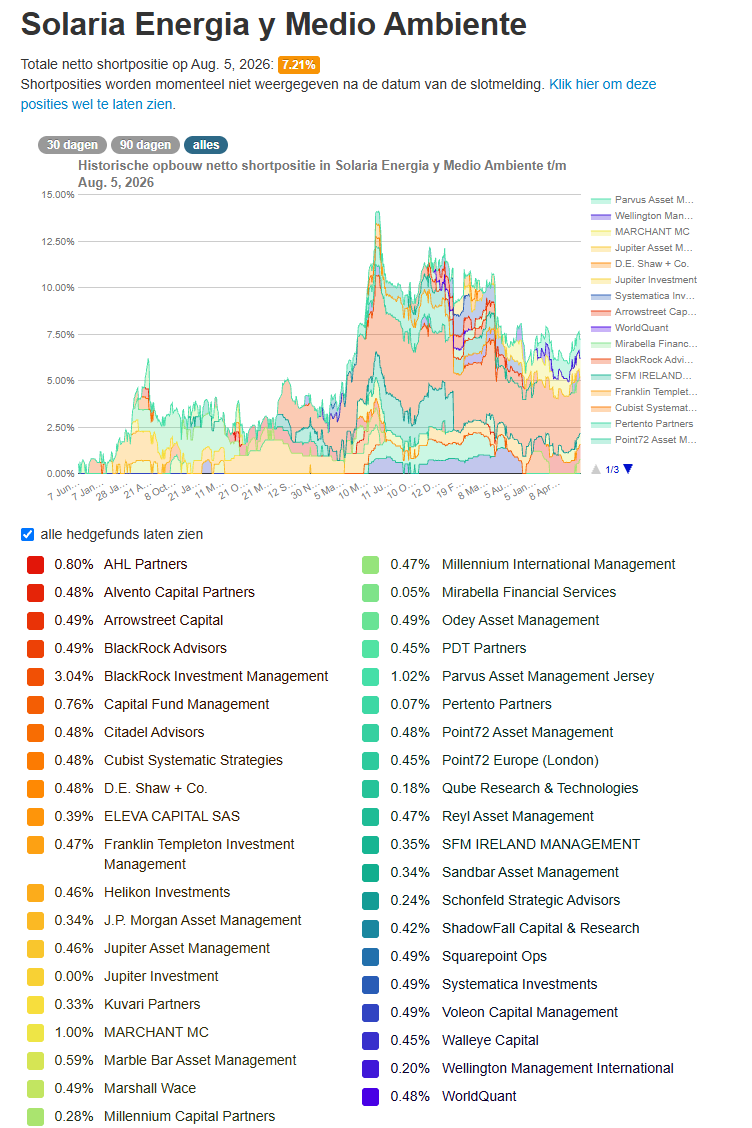This screenshot has width=752, height=1128.
Task: Click MARCHANT MC yellow color swatch
Action: click(35, 1033)
